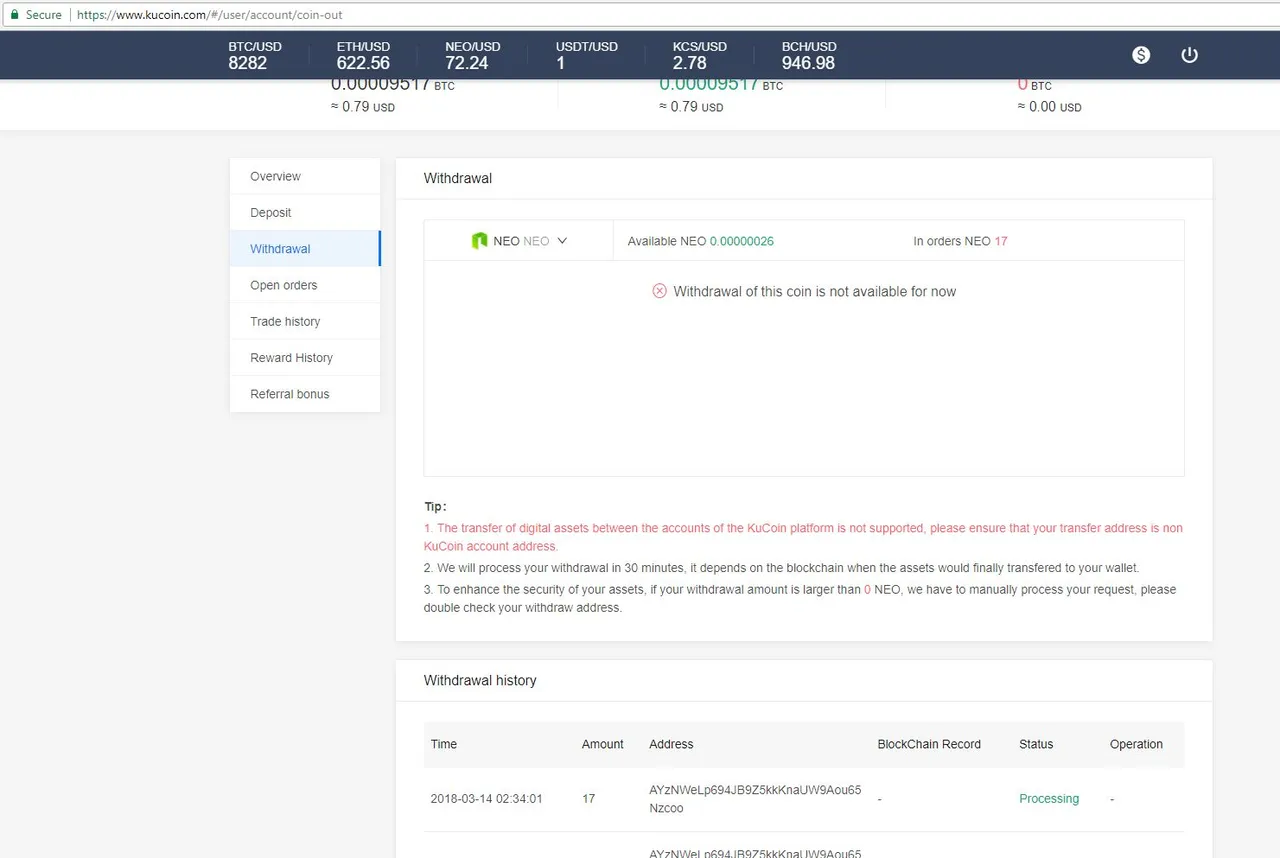This screenshot has width=1280, height=858.
Task: Click the Withdrawal history heading
Action: (x=480, y=680)
